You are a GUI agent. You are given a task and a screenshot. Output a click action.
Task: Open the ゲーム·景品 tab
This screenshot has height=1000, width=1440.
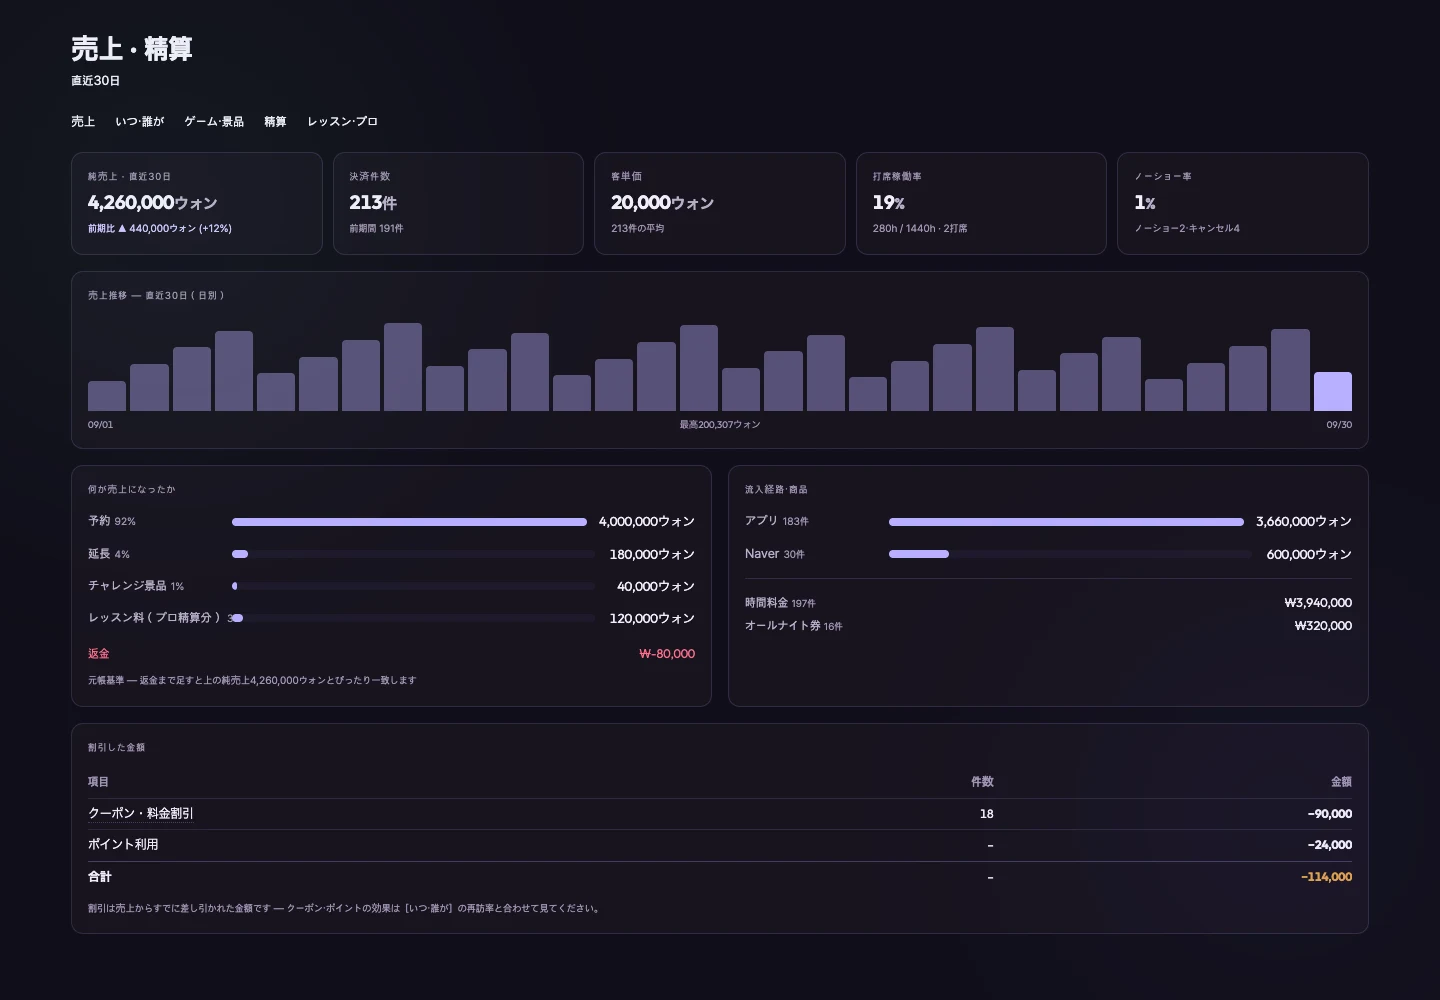pos(214,121)
